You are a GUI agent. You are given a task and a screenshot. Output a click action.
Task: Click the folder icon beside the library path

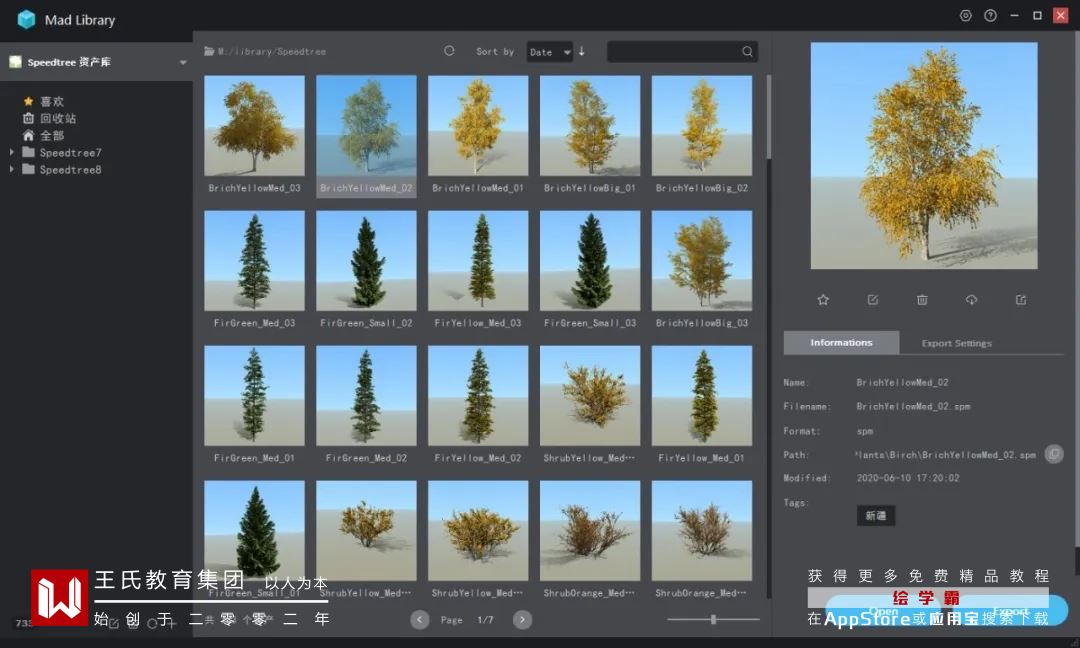click(x=209, y=51)
